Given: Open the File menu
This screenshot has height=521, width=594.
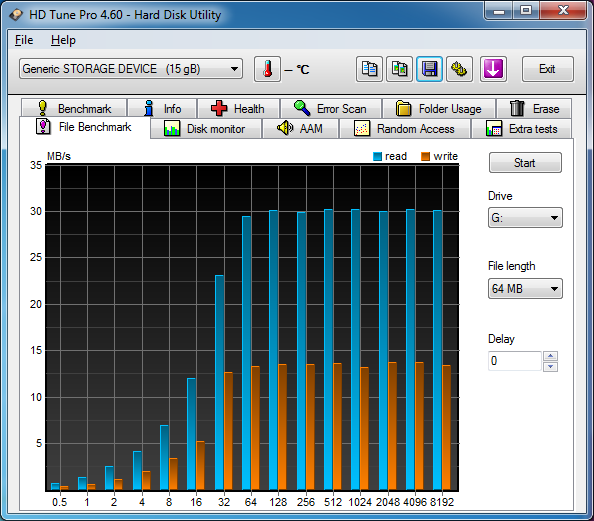Looking at the screenshot, I should click(x=24, y=40).
